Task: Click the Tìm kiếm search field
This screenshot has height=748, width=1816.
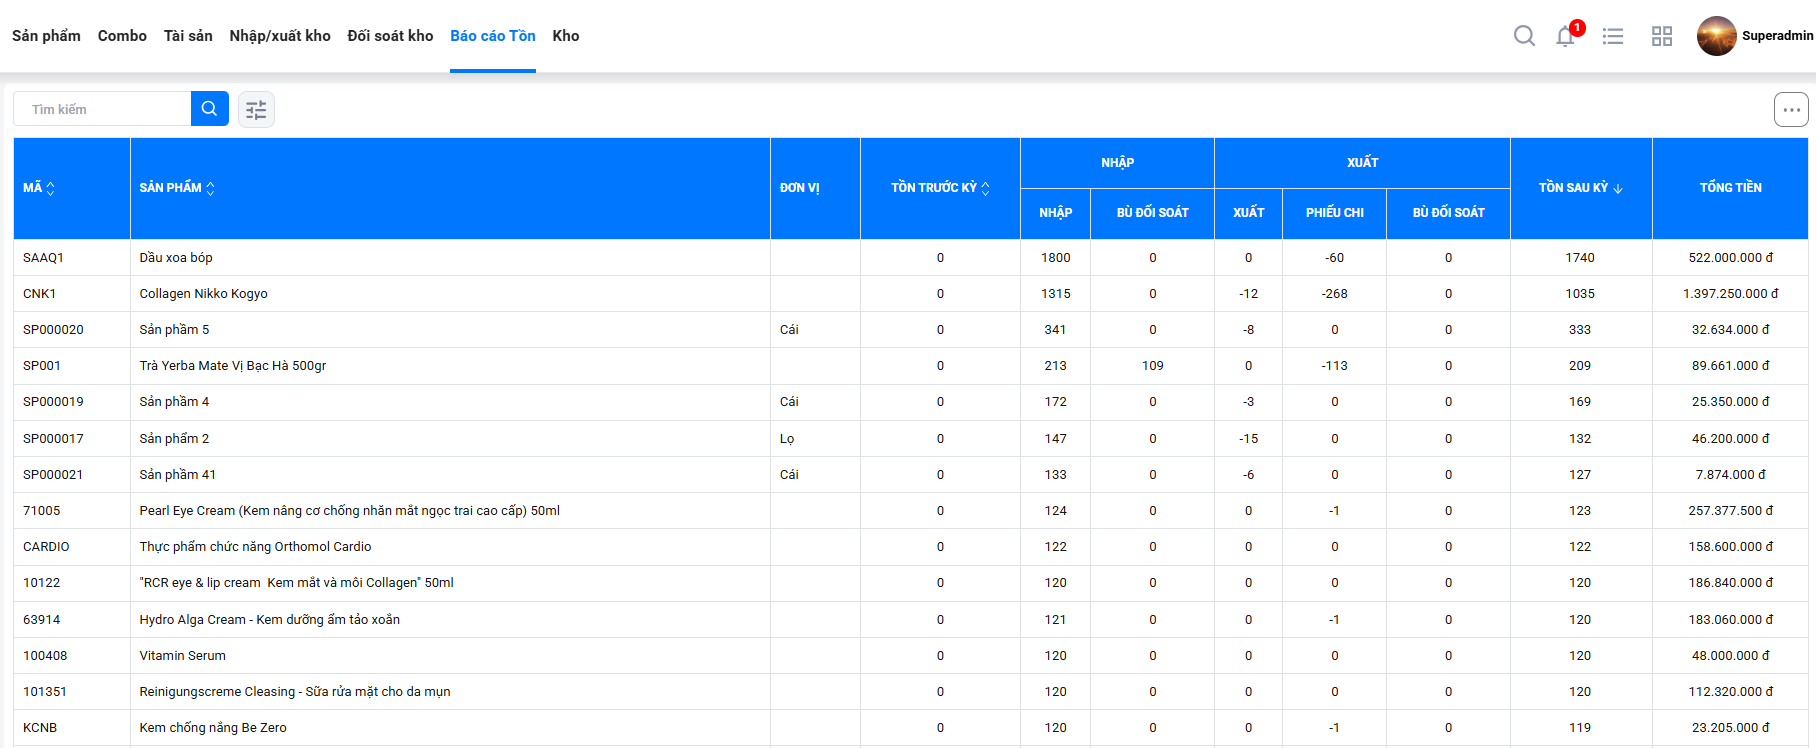Action: point(102,109)
